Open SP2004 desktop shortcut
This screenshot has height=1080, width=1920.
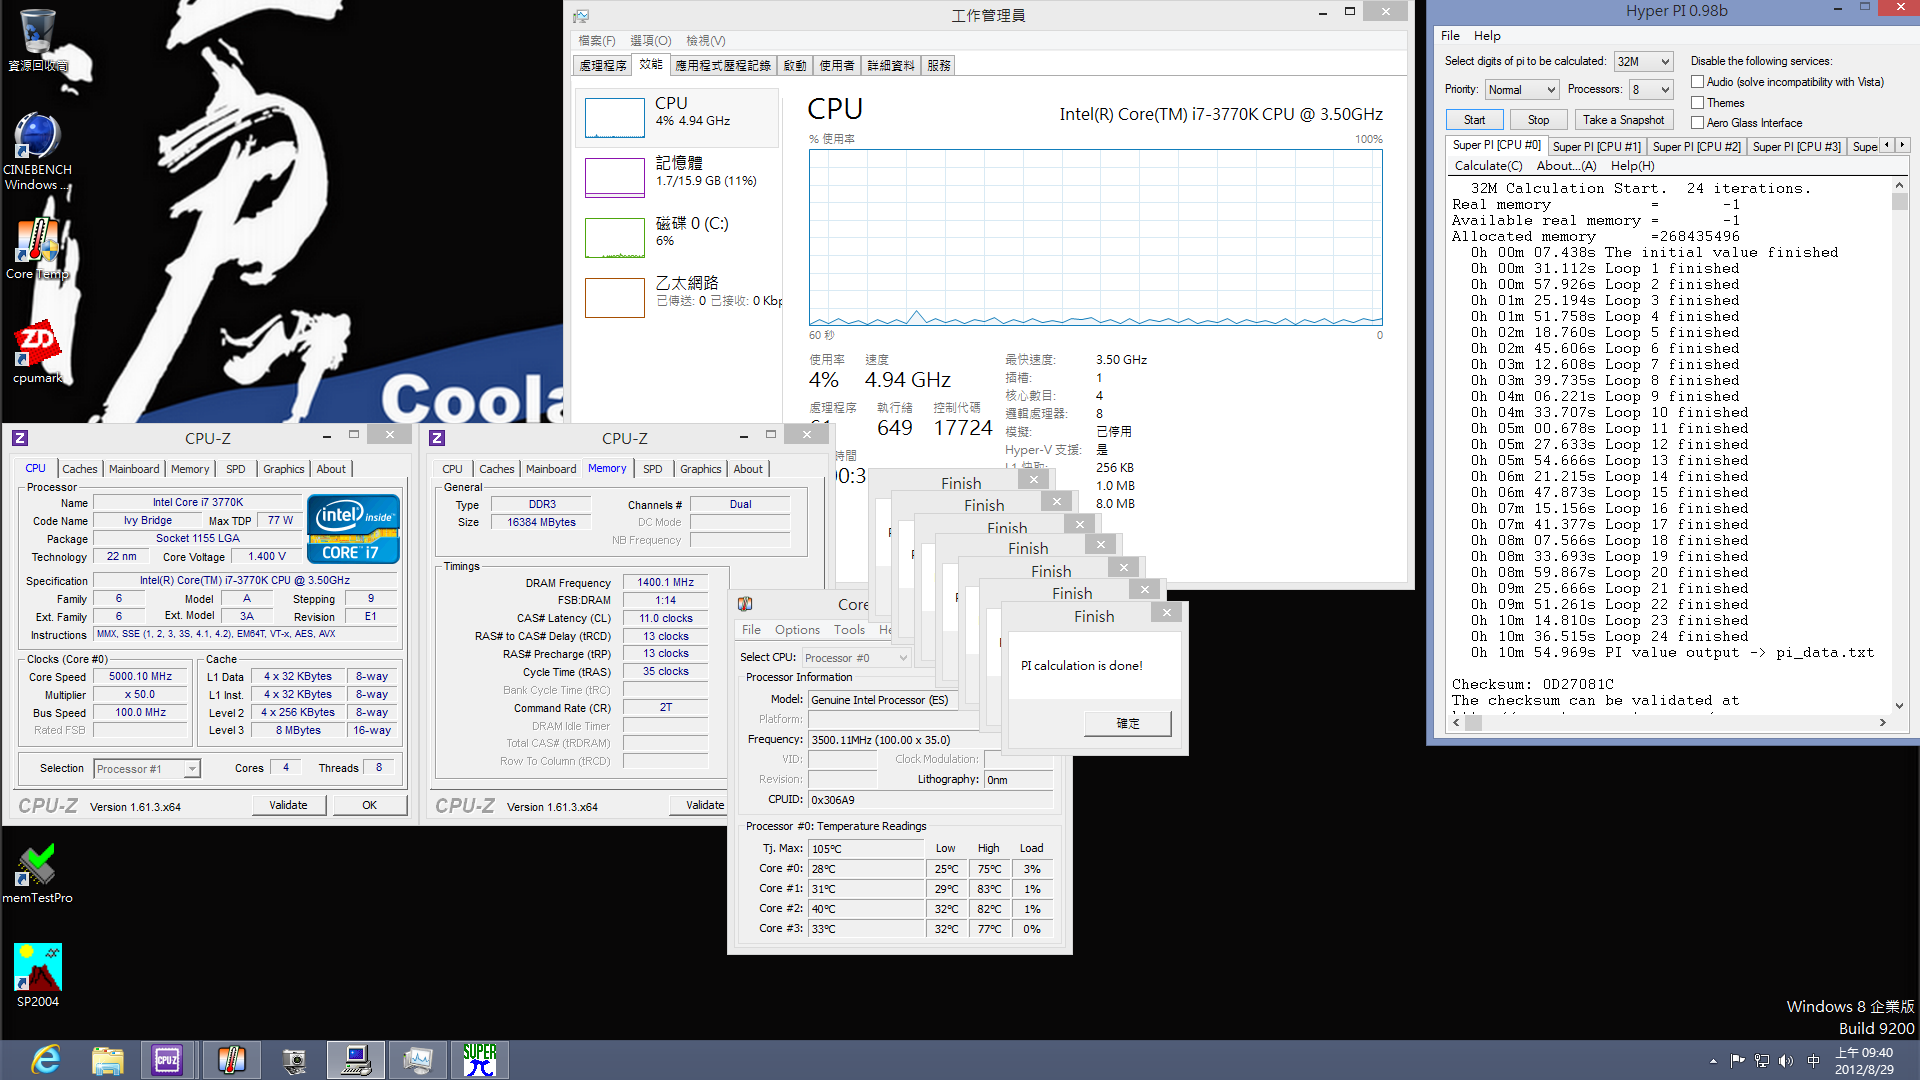38,975
